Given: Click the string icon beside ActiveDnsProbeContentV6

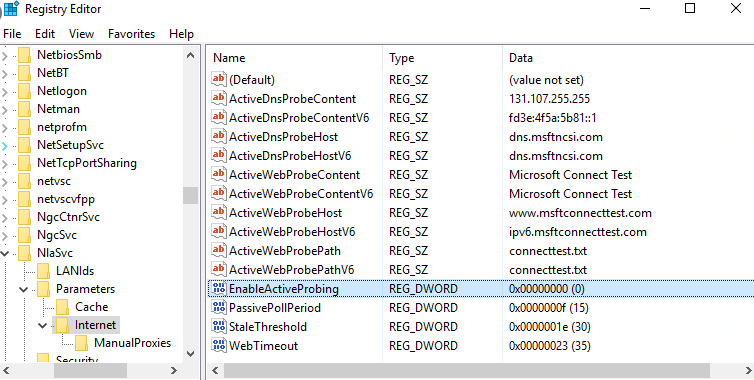Looking at the screenshot, I should pyautogui.click(x=219, y=117).
